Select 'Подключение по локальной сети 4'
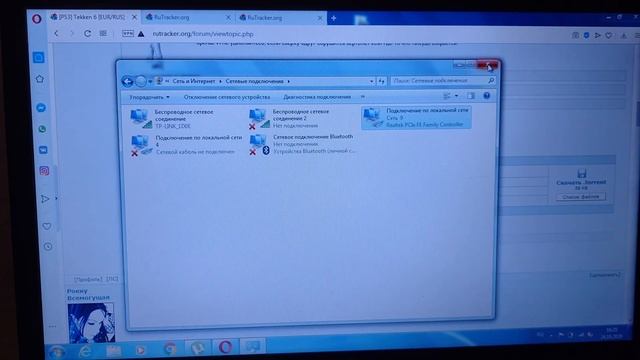Viewport: 640px width, 360px height. pos(187,145)
